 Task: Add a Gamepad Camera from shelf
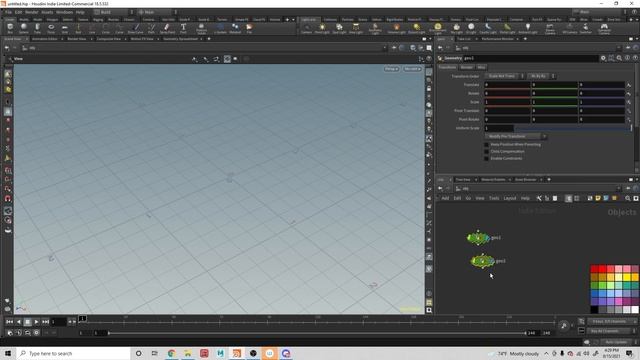[x=604, y=29]
